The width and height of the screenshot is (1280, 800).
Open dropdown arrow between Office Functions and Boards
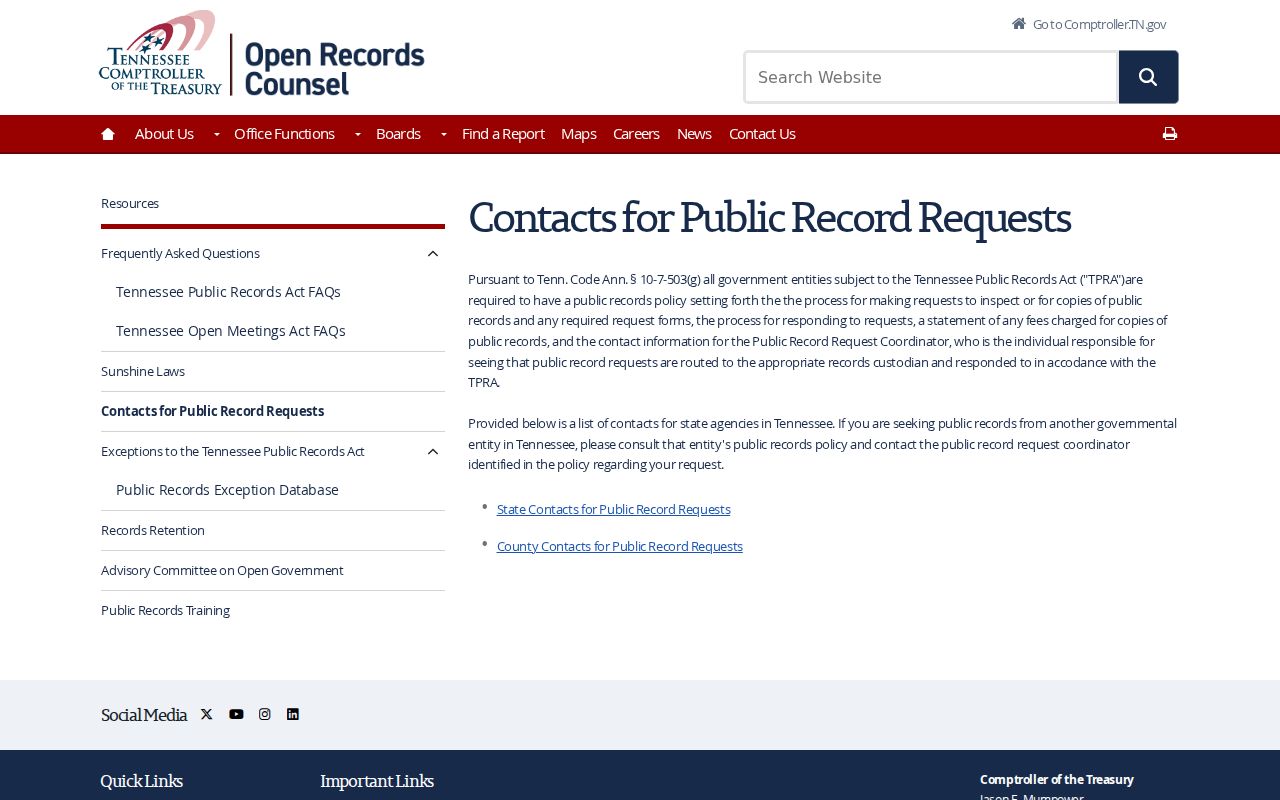[357, 134]
